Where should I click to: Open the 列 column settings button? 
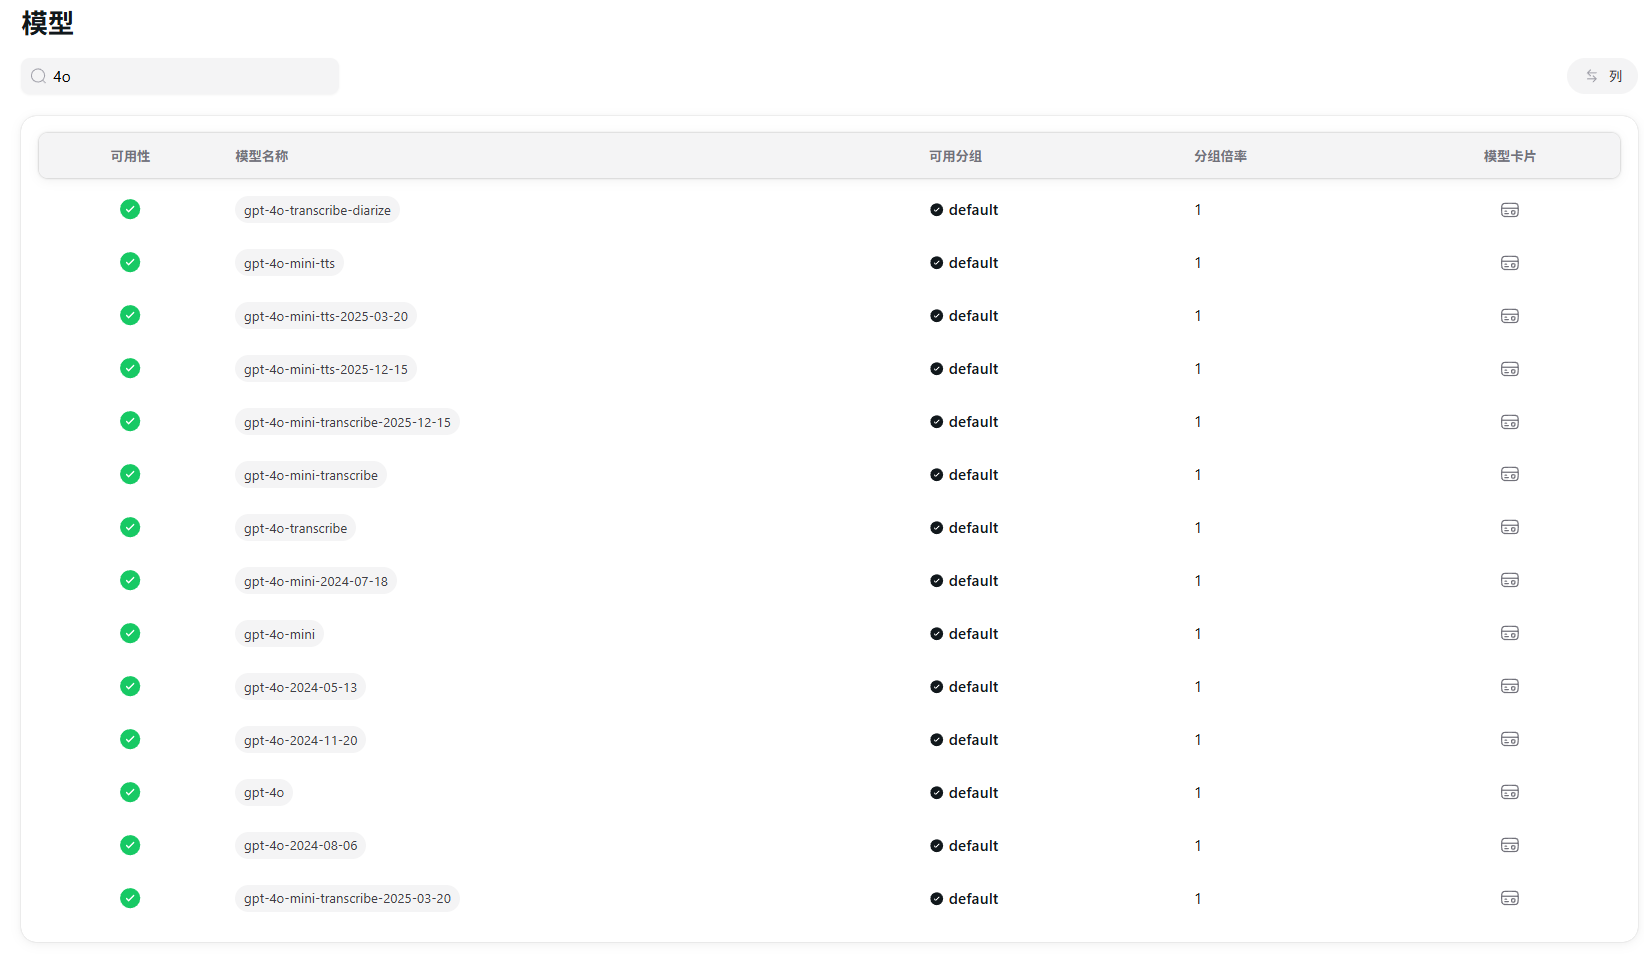1602,76
